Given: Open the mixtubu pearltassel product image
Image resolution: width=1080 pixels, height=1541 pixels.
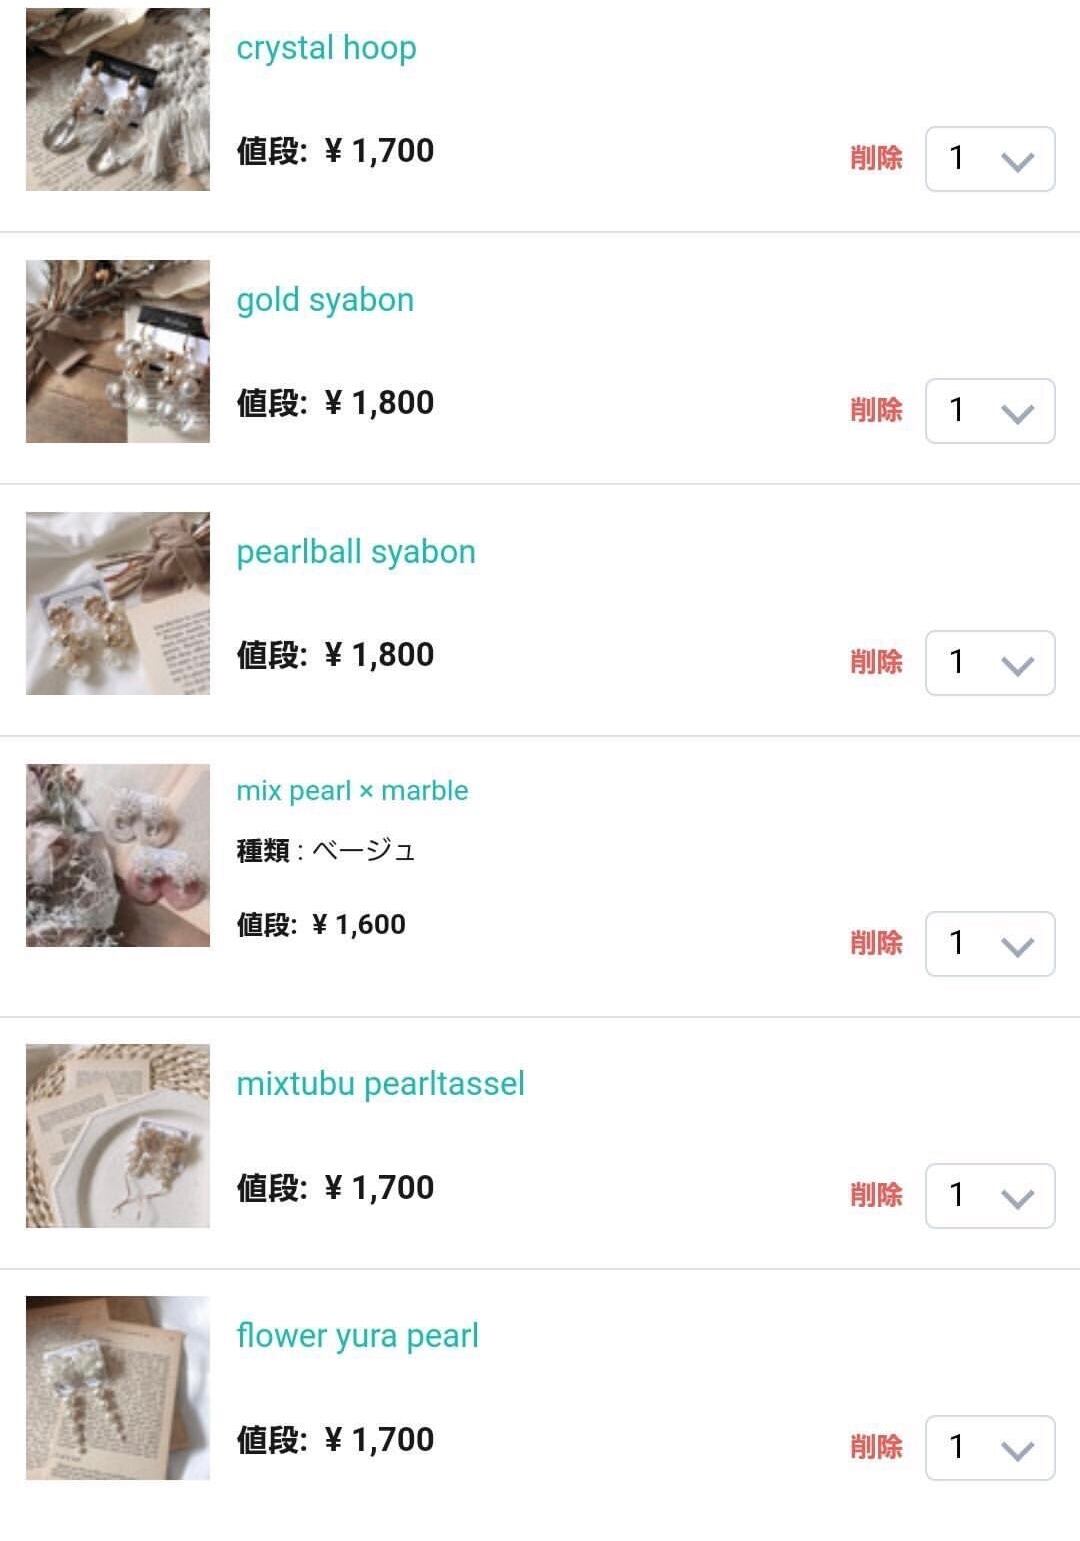Looking at the screenshot, I should [x=118, y=1136].
